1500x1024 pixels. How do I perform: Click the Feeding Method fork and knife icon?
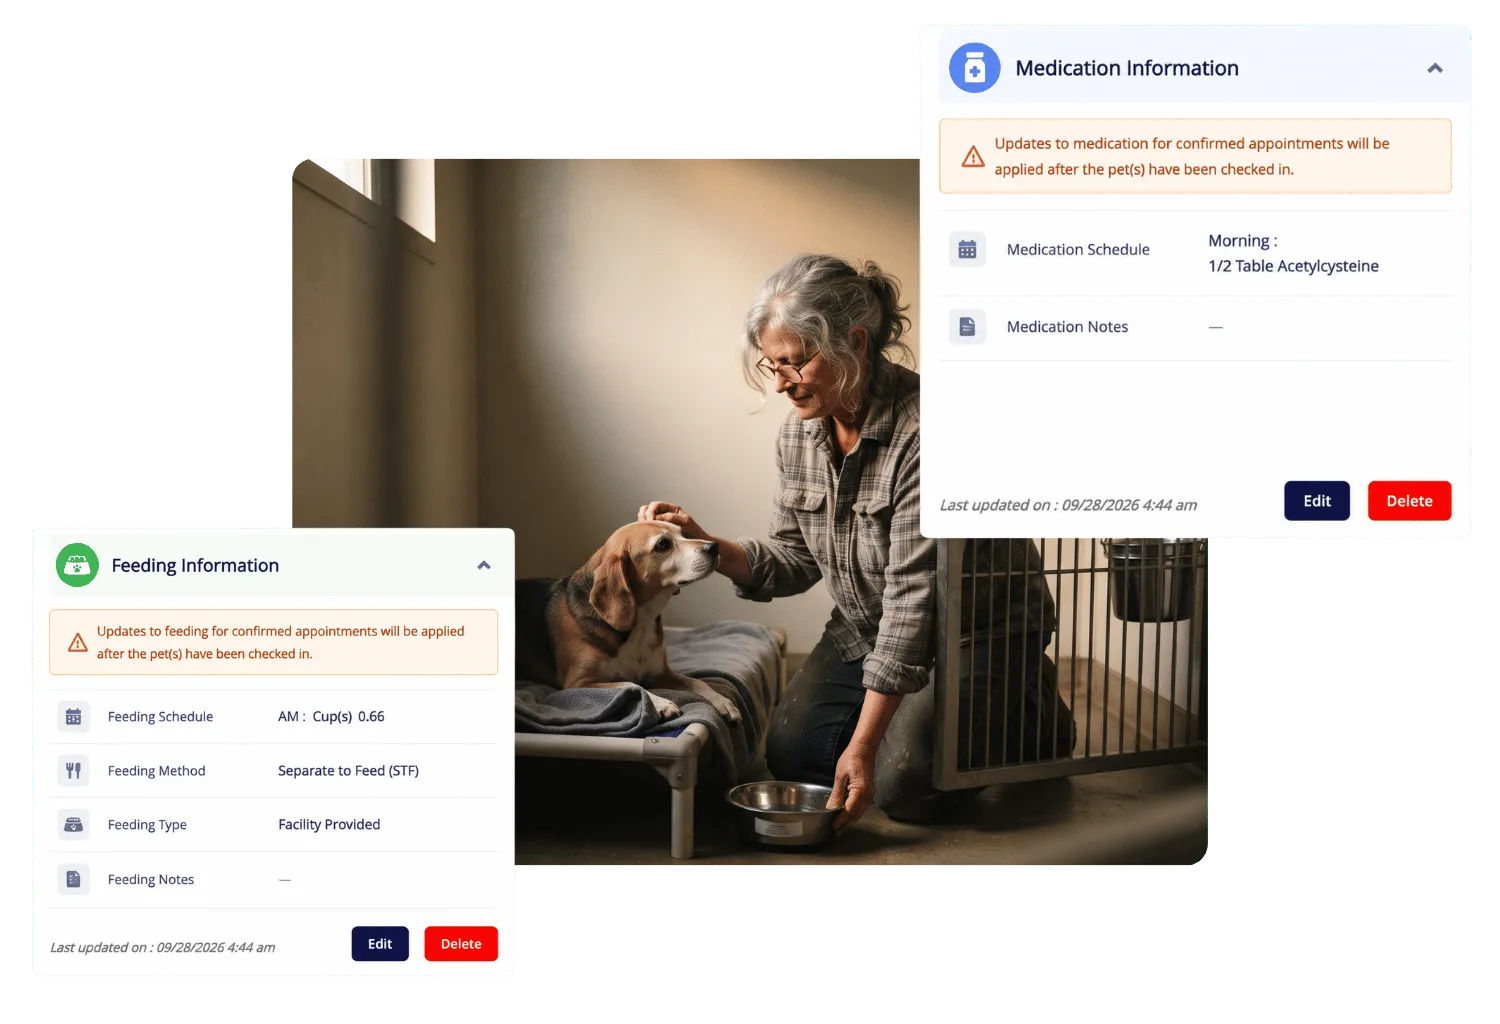coord(73,771)
